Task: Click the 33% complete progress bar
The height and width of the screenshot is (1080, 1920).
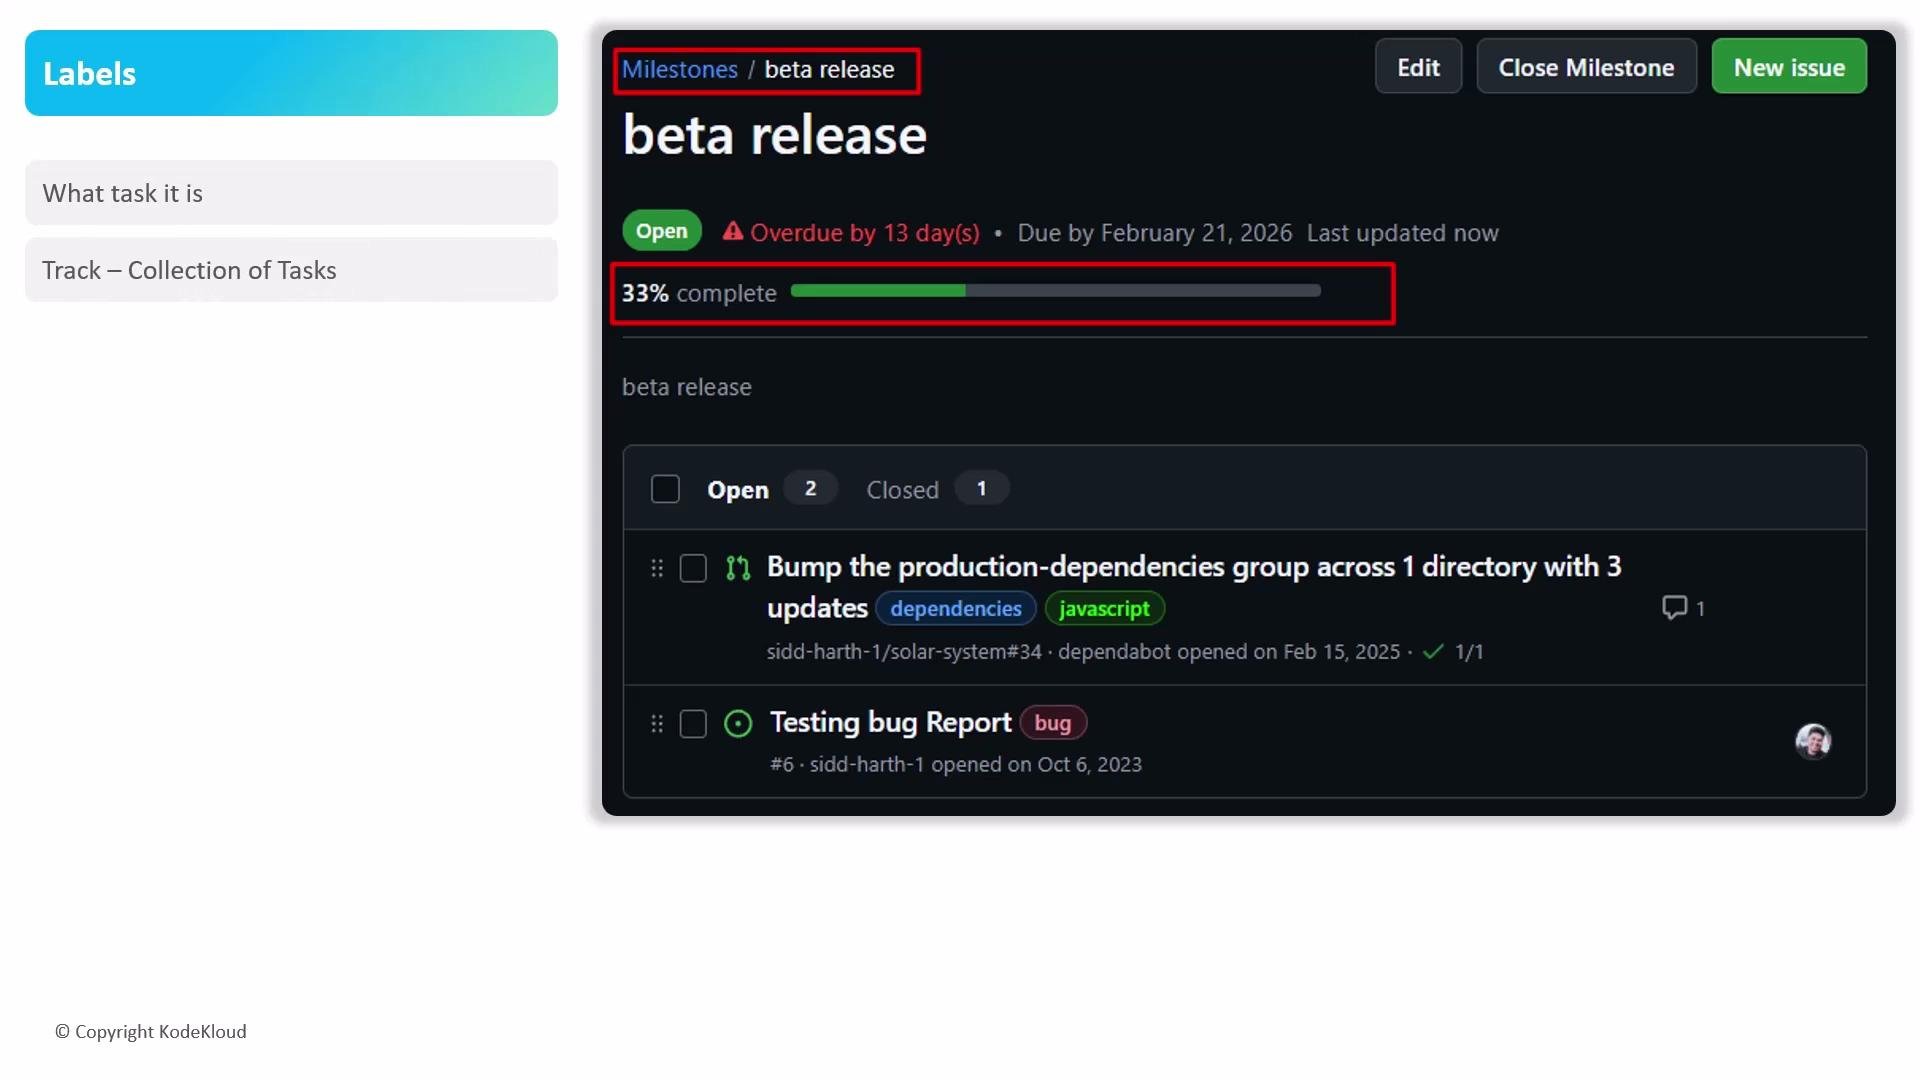Action: 1055,291
